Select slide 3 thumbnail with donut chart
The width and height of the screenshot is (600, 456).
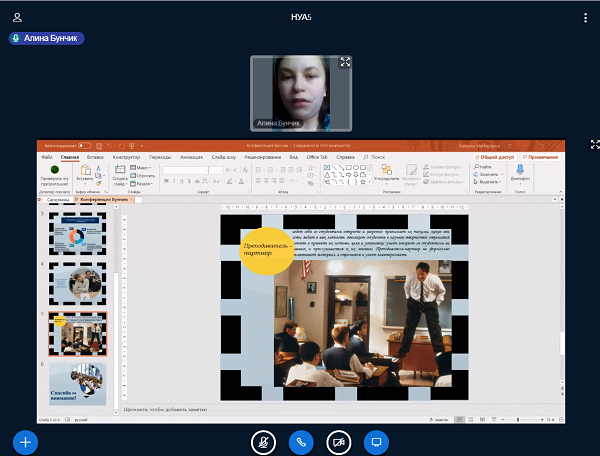point(77,234)
